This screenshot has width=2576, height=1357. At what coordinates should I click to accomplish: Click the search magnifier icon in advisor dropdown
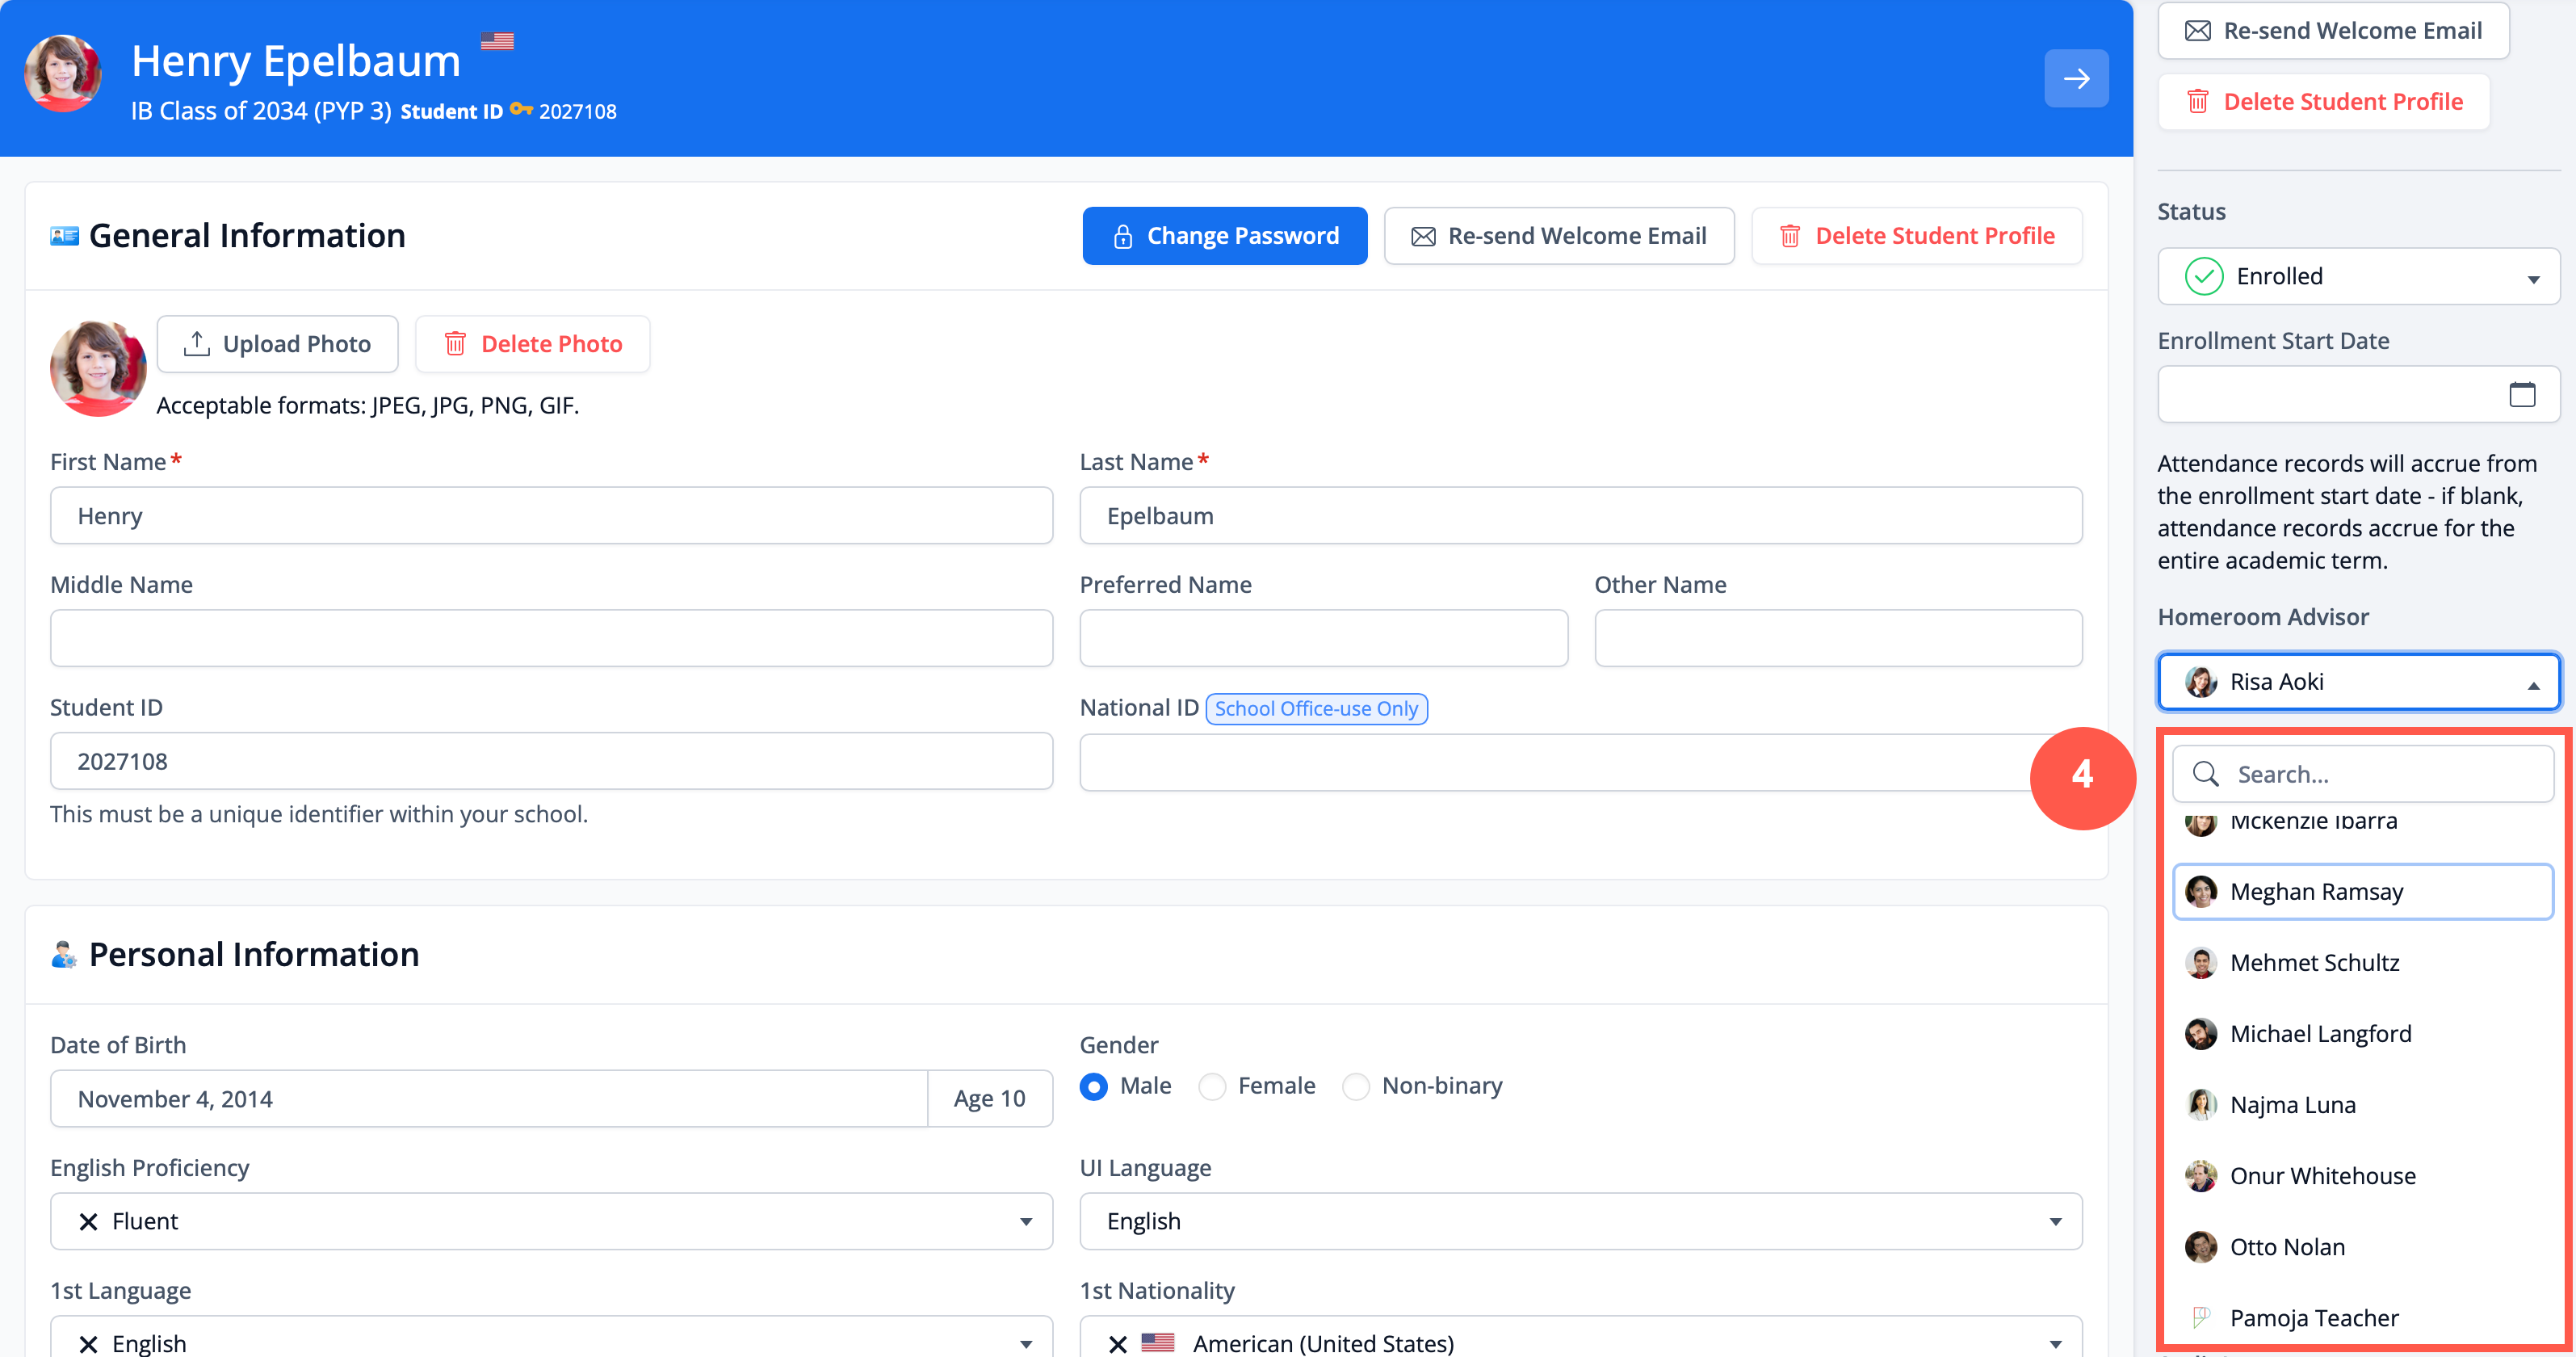click(x=2205, y=774)
